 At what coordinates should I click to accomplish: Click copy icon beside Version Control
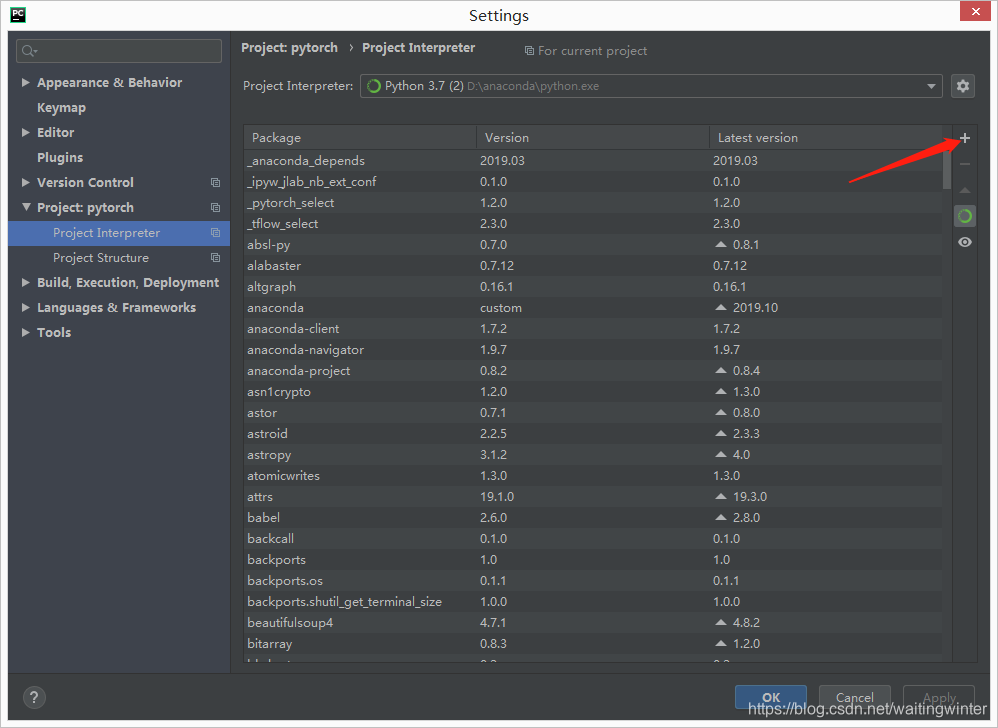[215, 183]
